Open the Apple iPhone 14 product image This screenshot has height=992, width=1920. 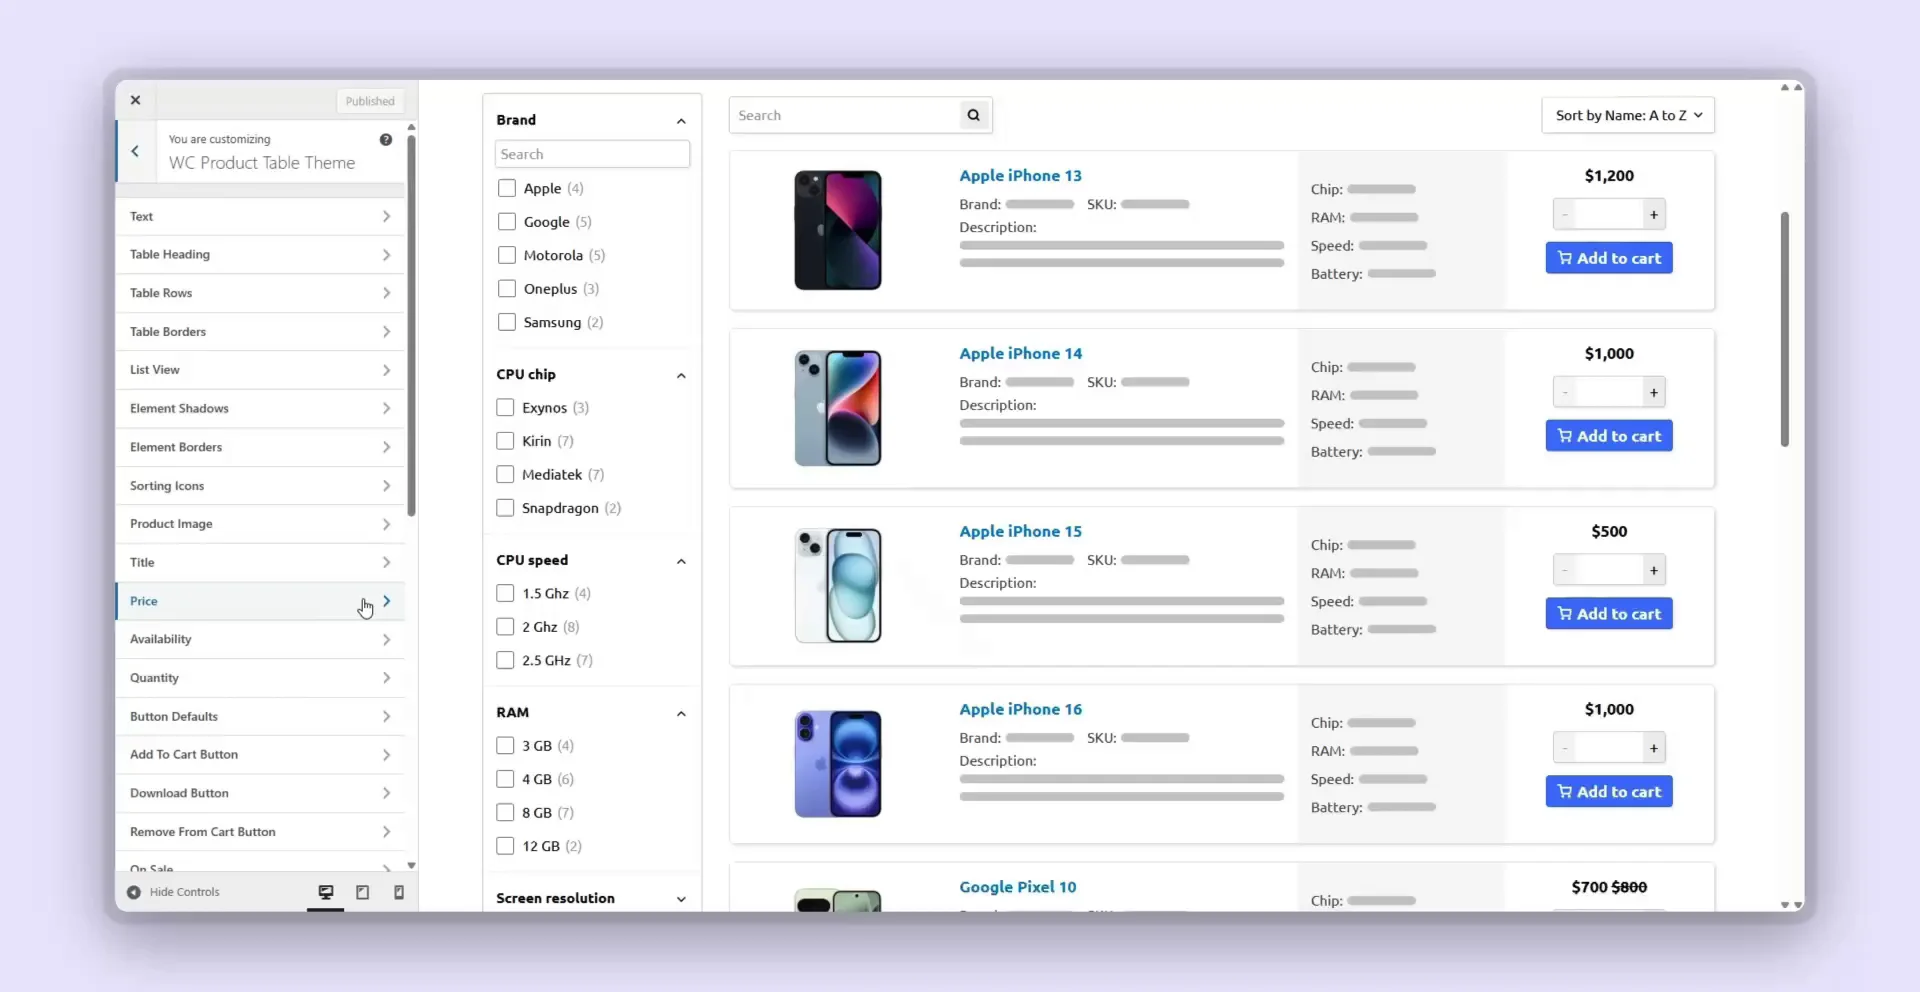[838, 408]
